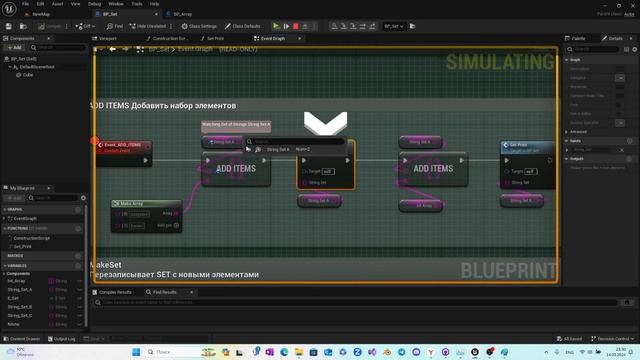Switch to the Palette panel tab

coord(575,38)
